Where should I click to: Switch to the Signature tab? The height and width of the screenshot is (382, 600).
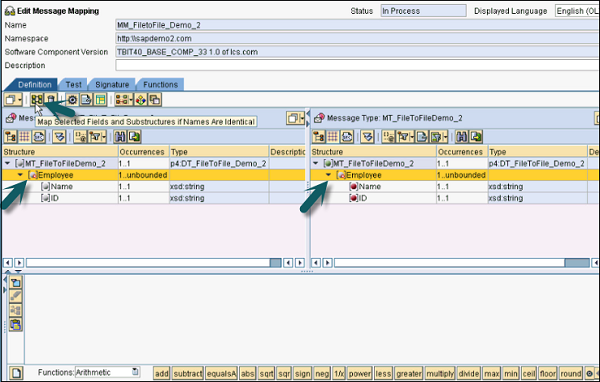pos(112,85)
